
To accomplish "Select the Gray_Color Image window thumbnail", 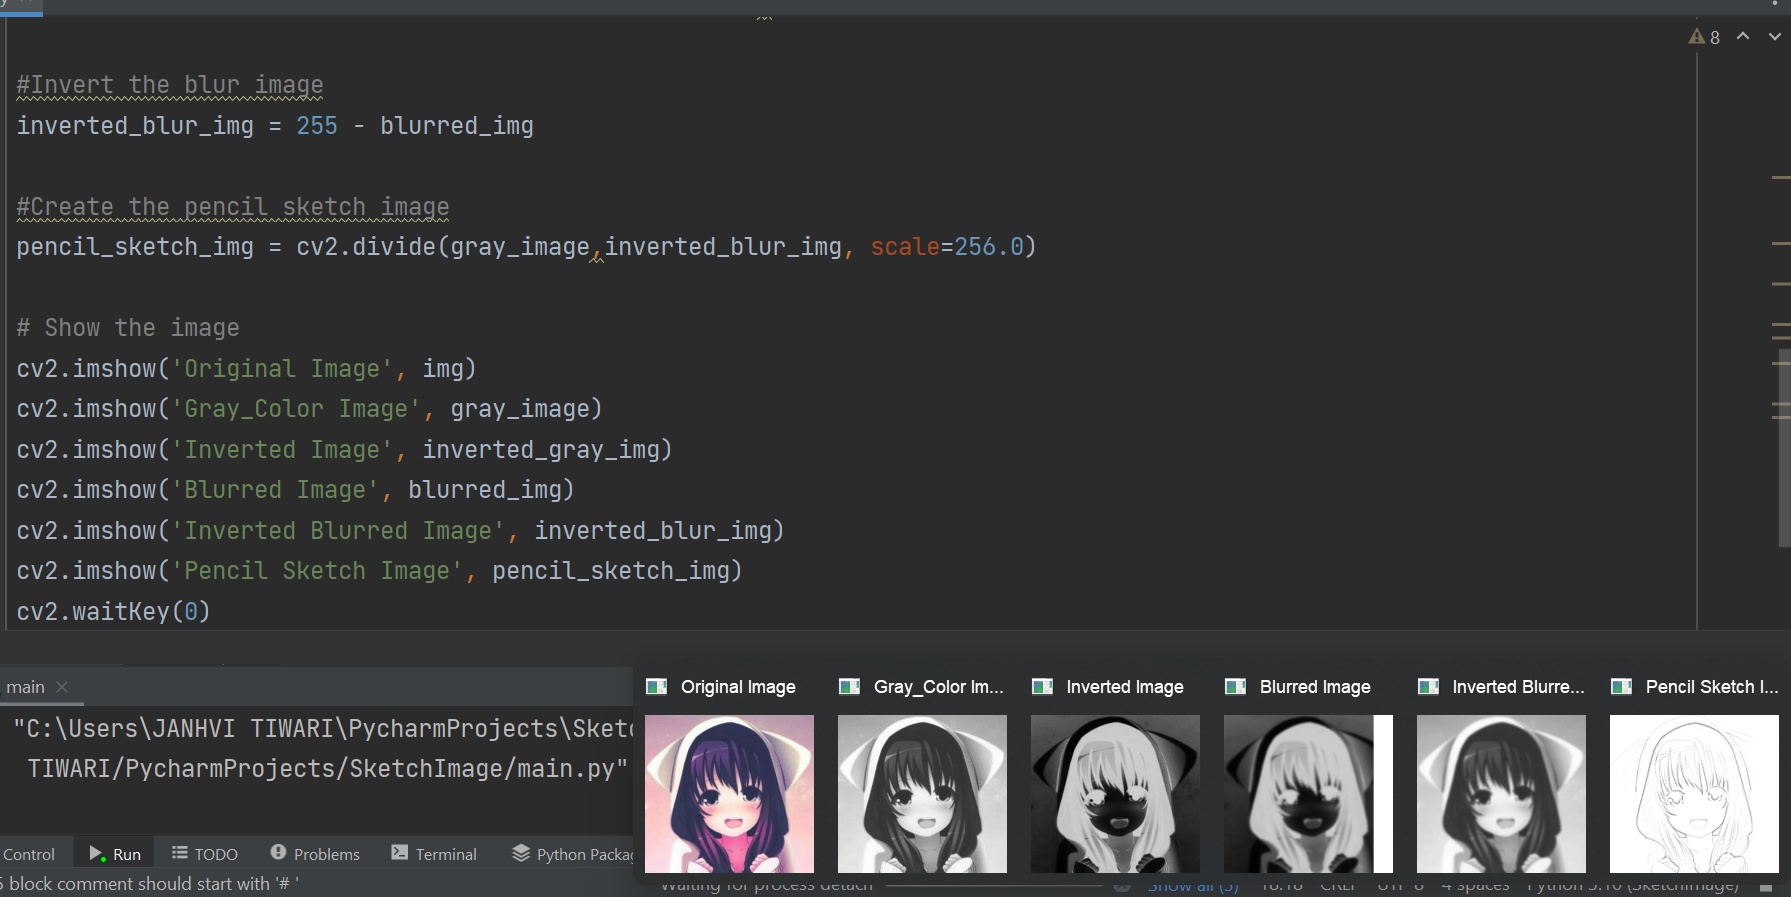I will (922, 794).
